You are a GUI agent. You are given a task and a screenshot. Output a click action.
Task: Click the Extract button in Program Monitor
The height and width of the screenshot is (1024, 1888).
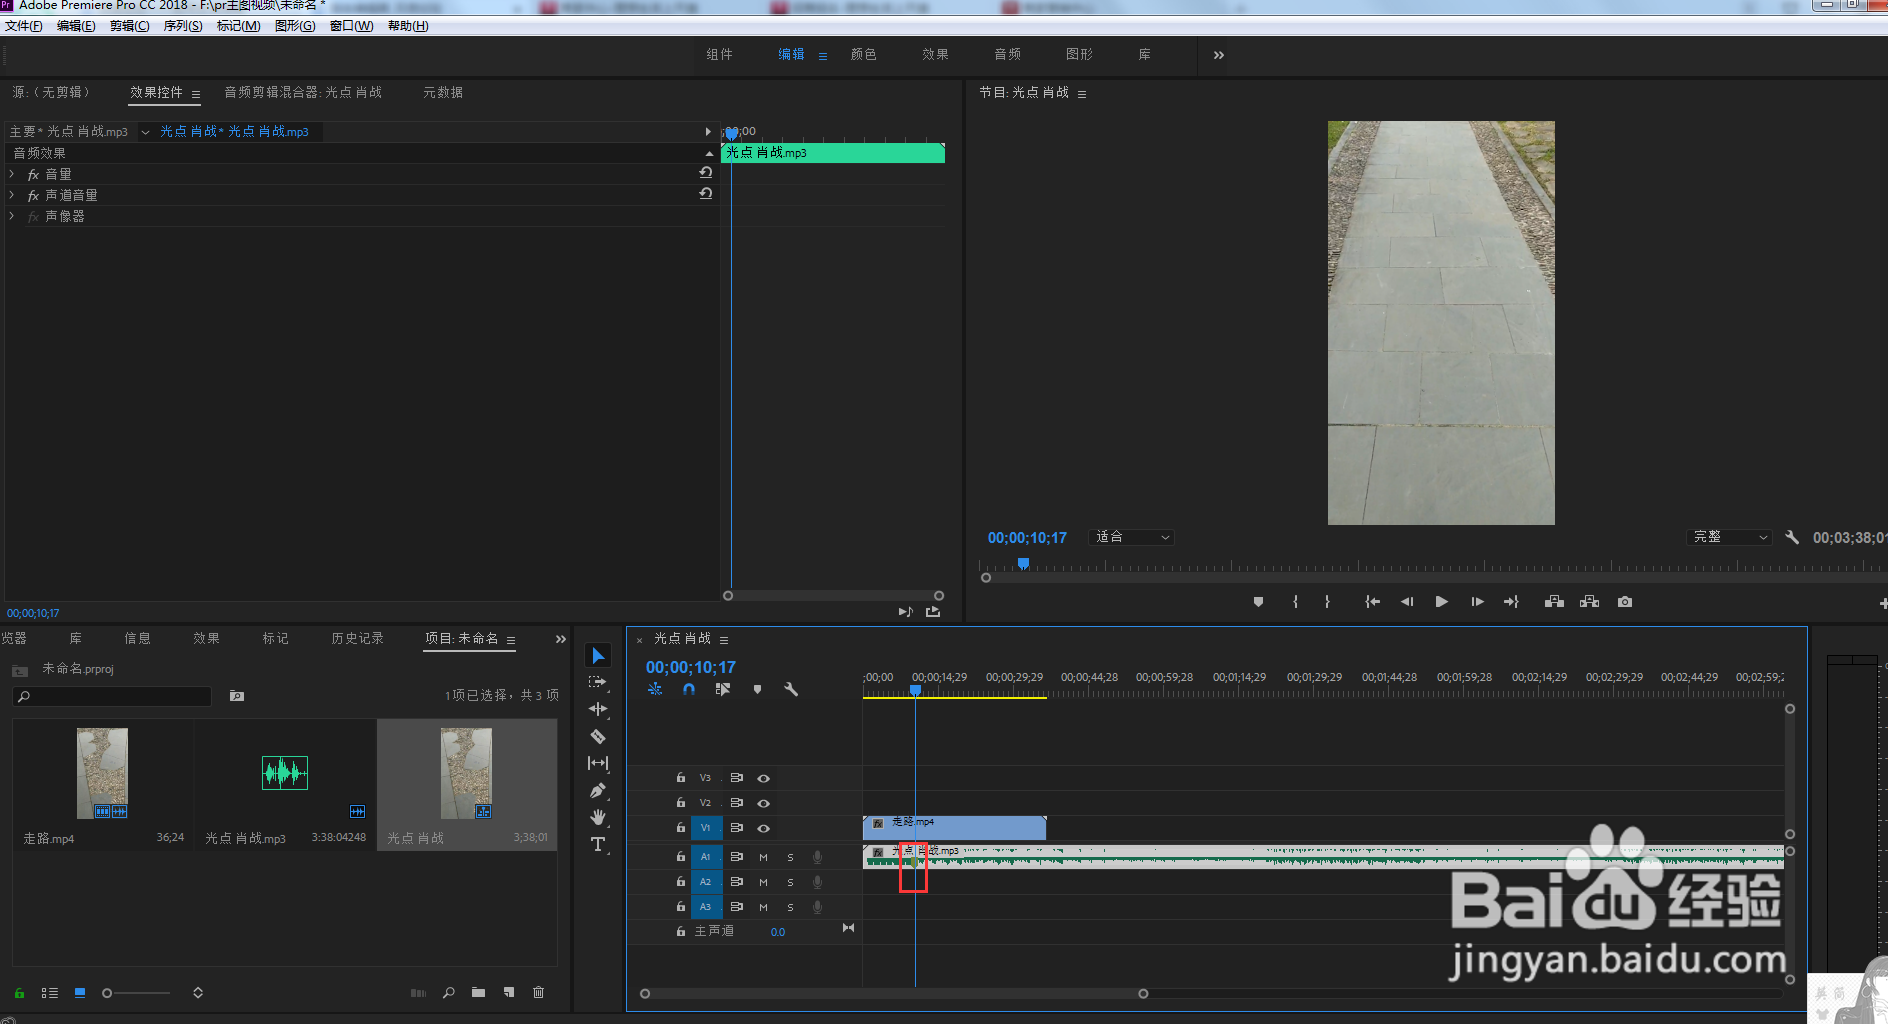[1589, 602]
